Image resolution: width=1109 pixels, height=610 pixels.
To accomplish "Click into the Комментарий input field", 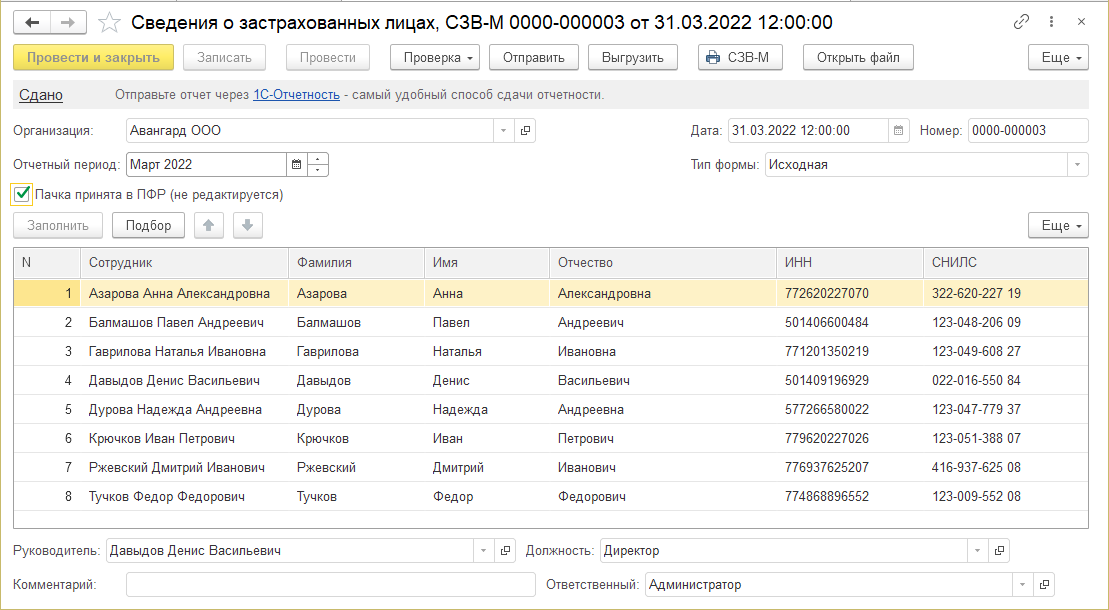I will coord(331,585).
